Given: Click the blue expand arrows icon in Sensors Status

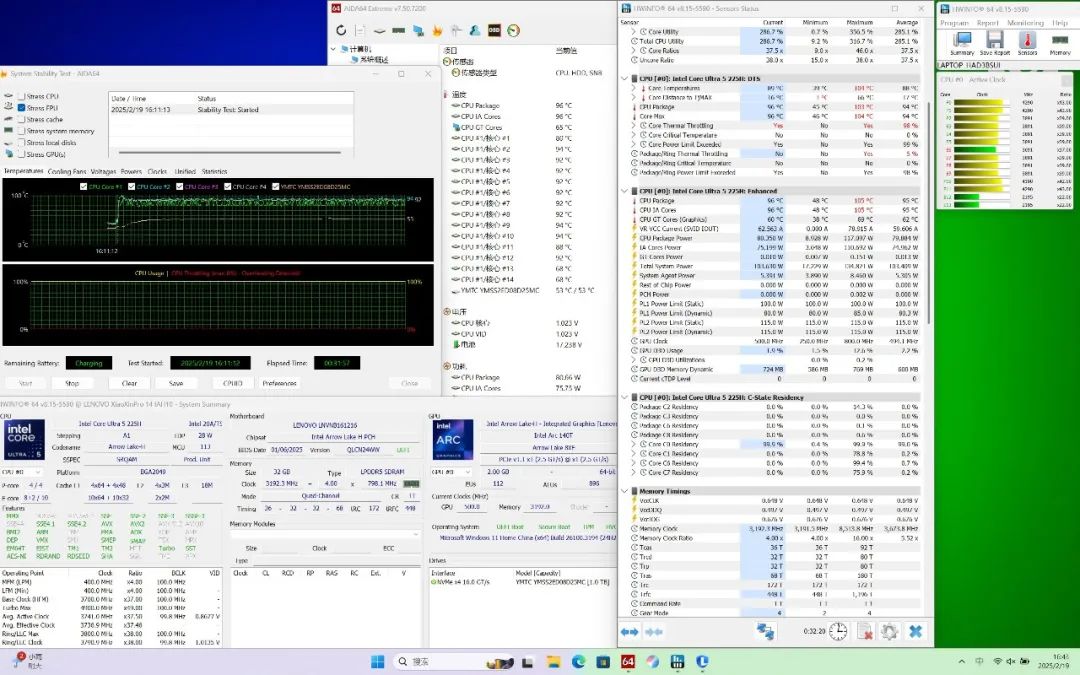Looking at the screenshot, I should coord(630,632).
